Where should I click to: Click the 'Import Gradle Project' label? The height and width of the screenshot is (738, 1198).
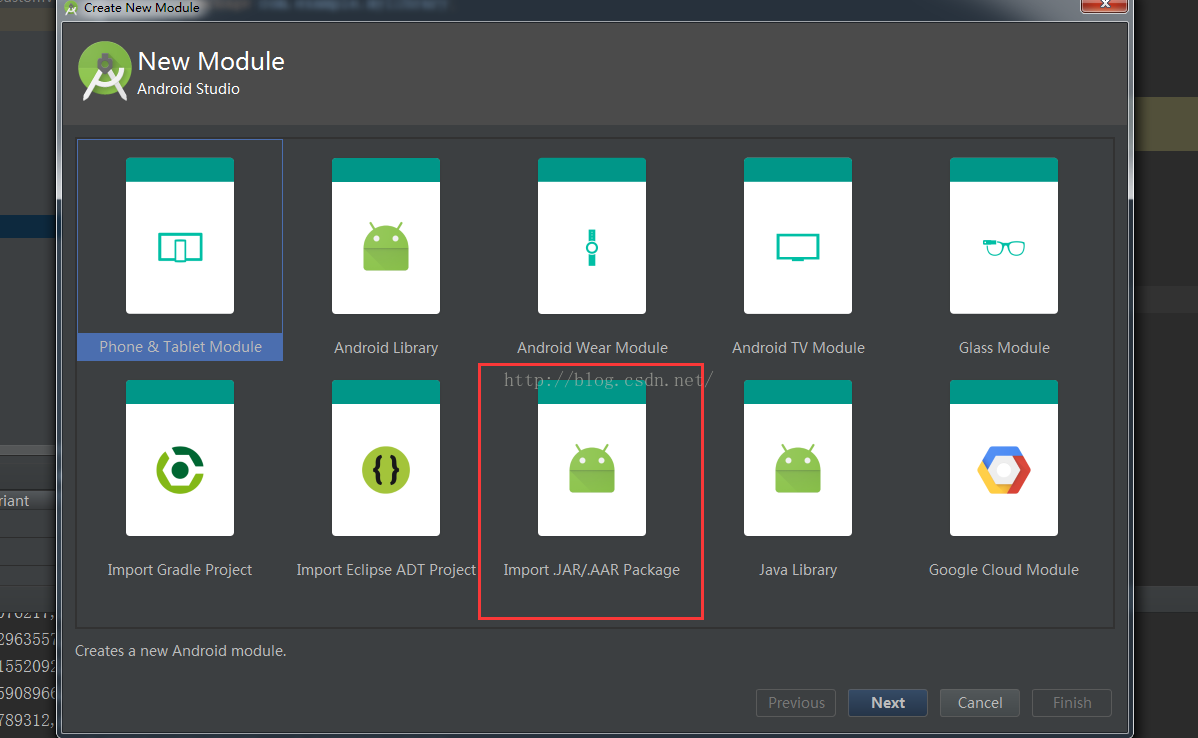pos(180,570)
